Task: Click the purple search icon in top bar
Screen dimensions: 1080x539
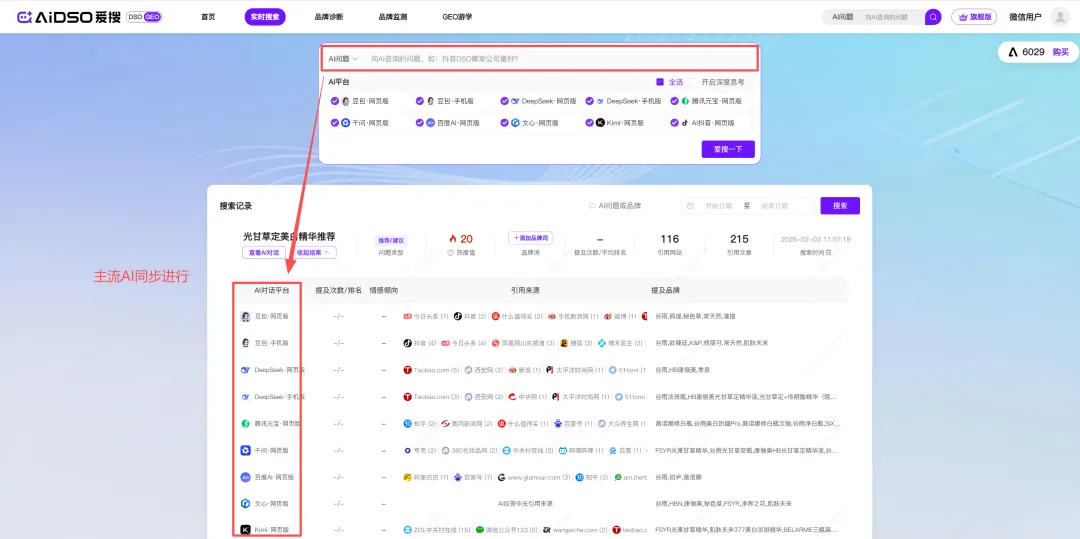Action: [x=933, y=17]
